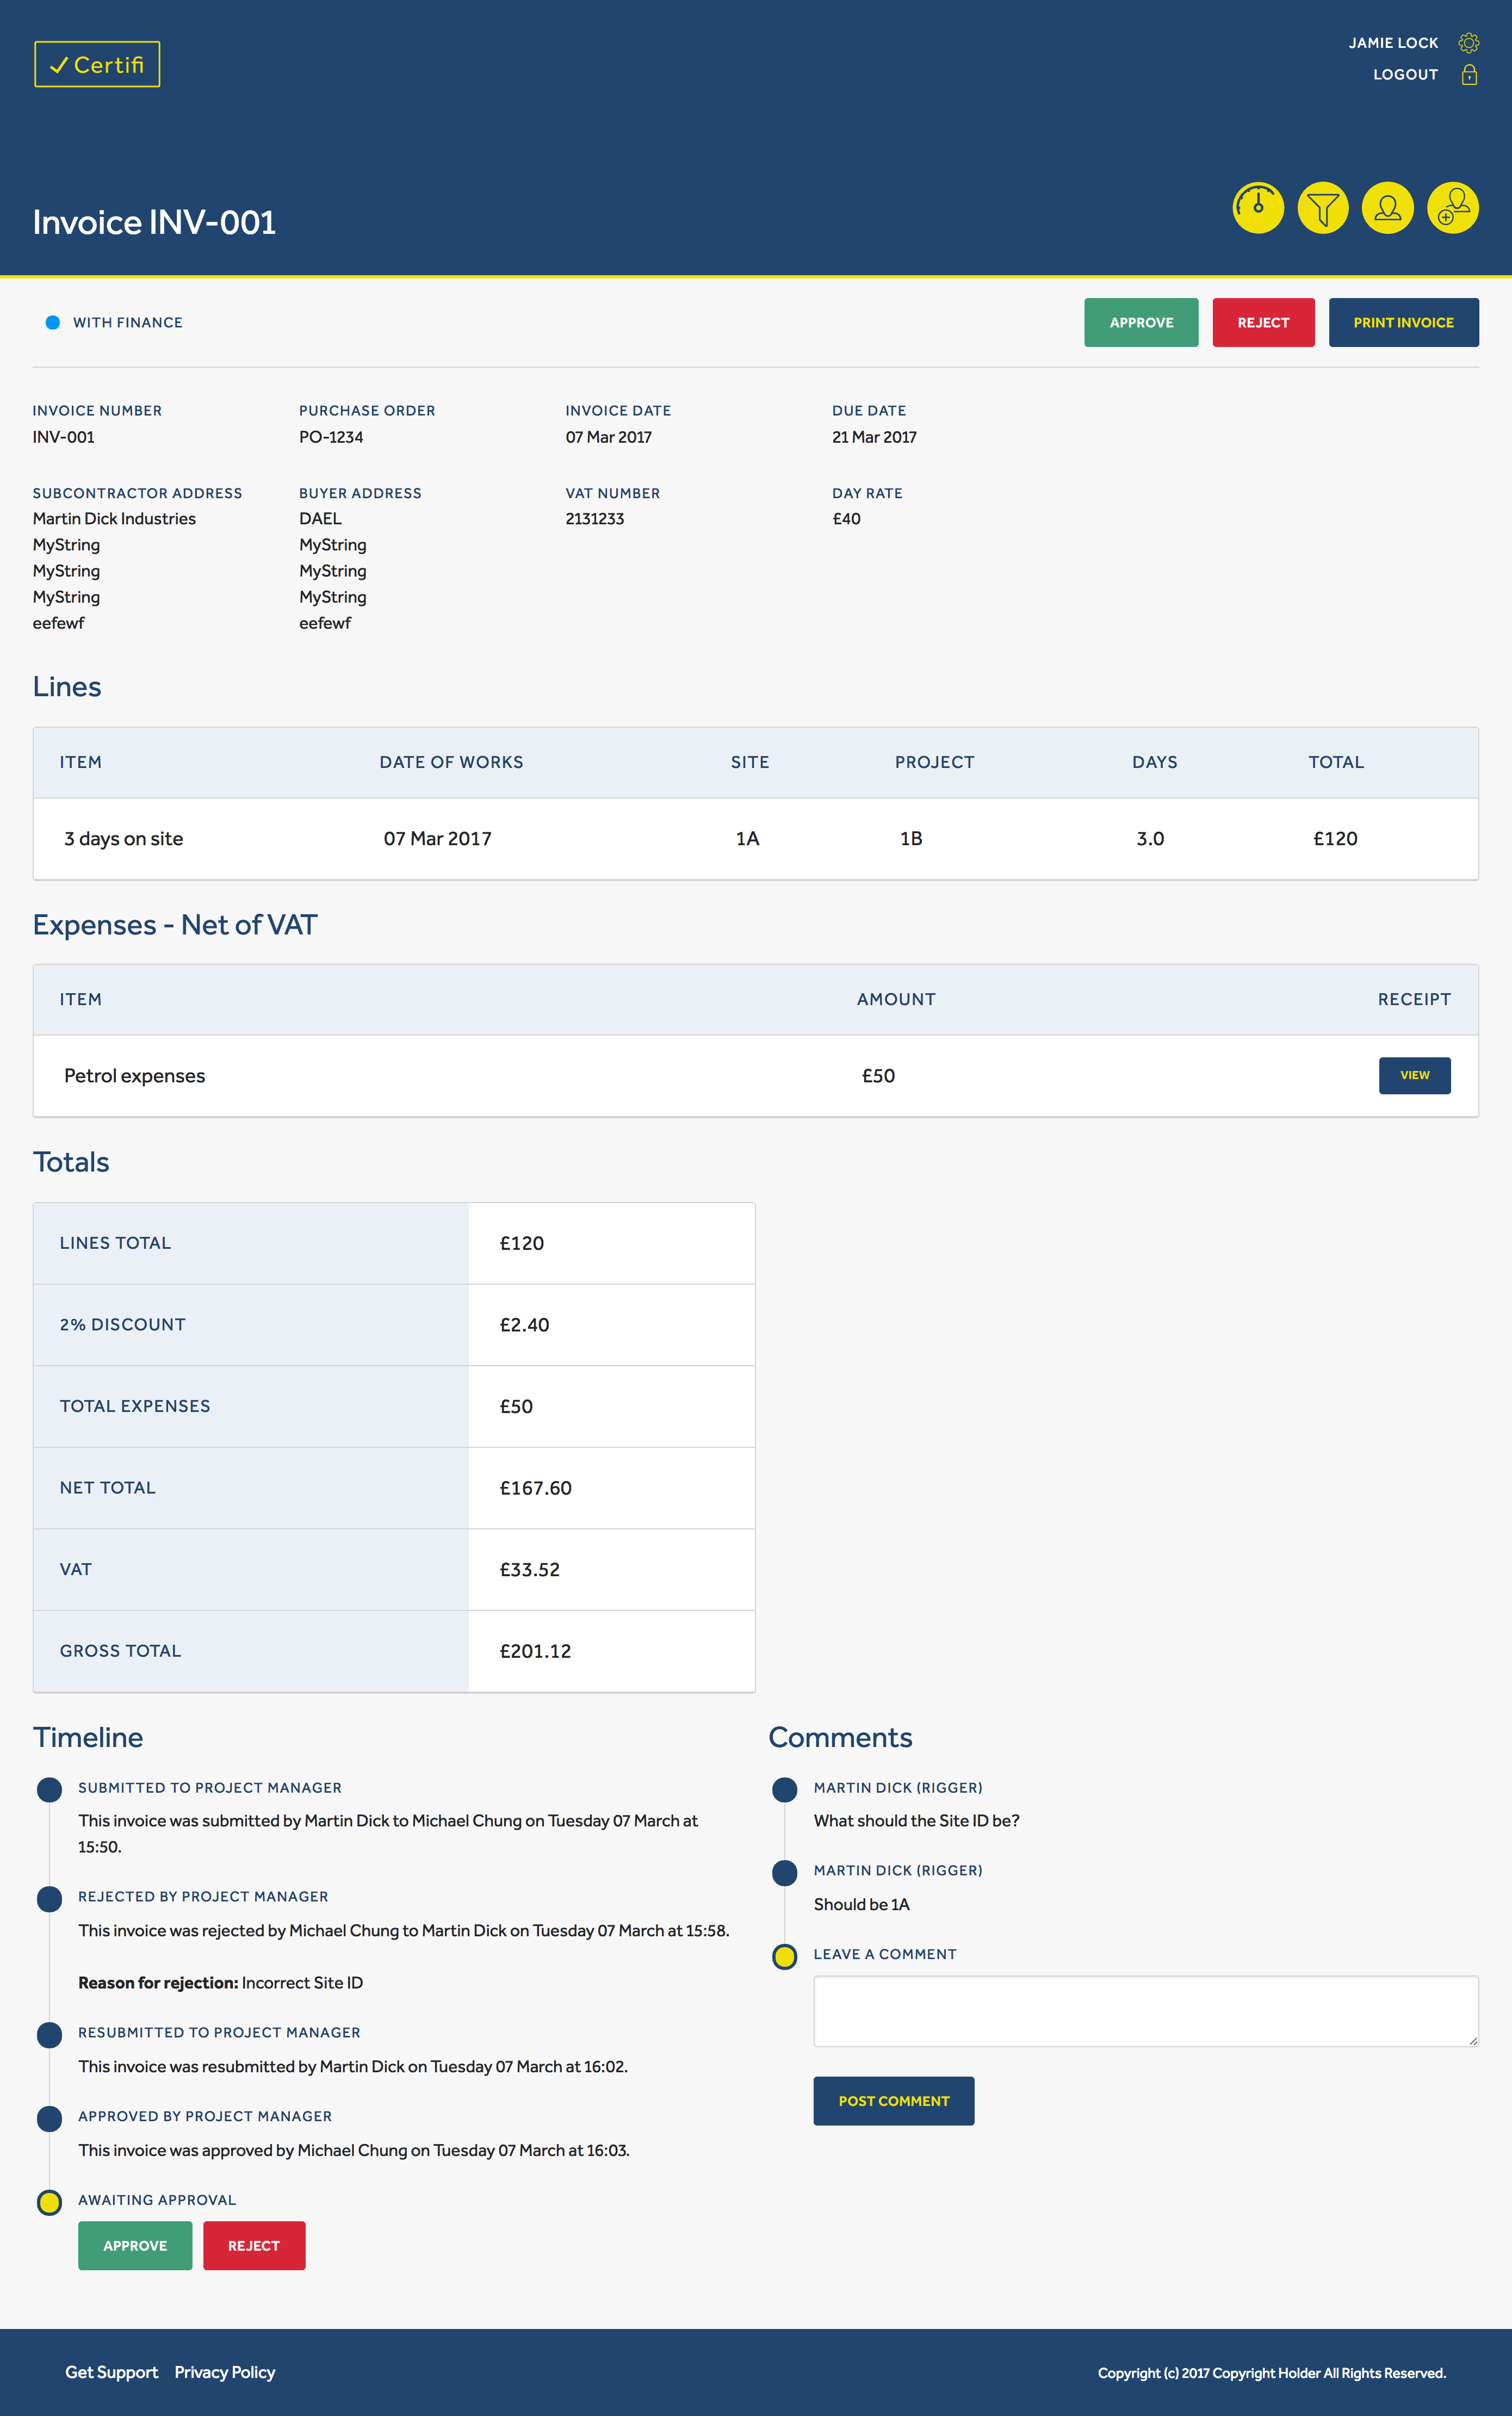
Task: Click the user profile icon
Action: 1388,208
